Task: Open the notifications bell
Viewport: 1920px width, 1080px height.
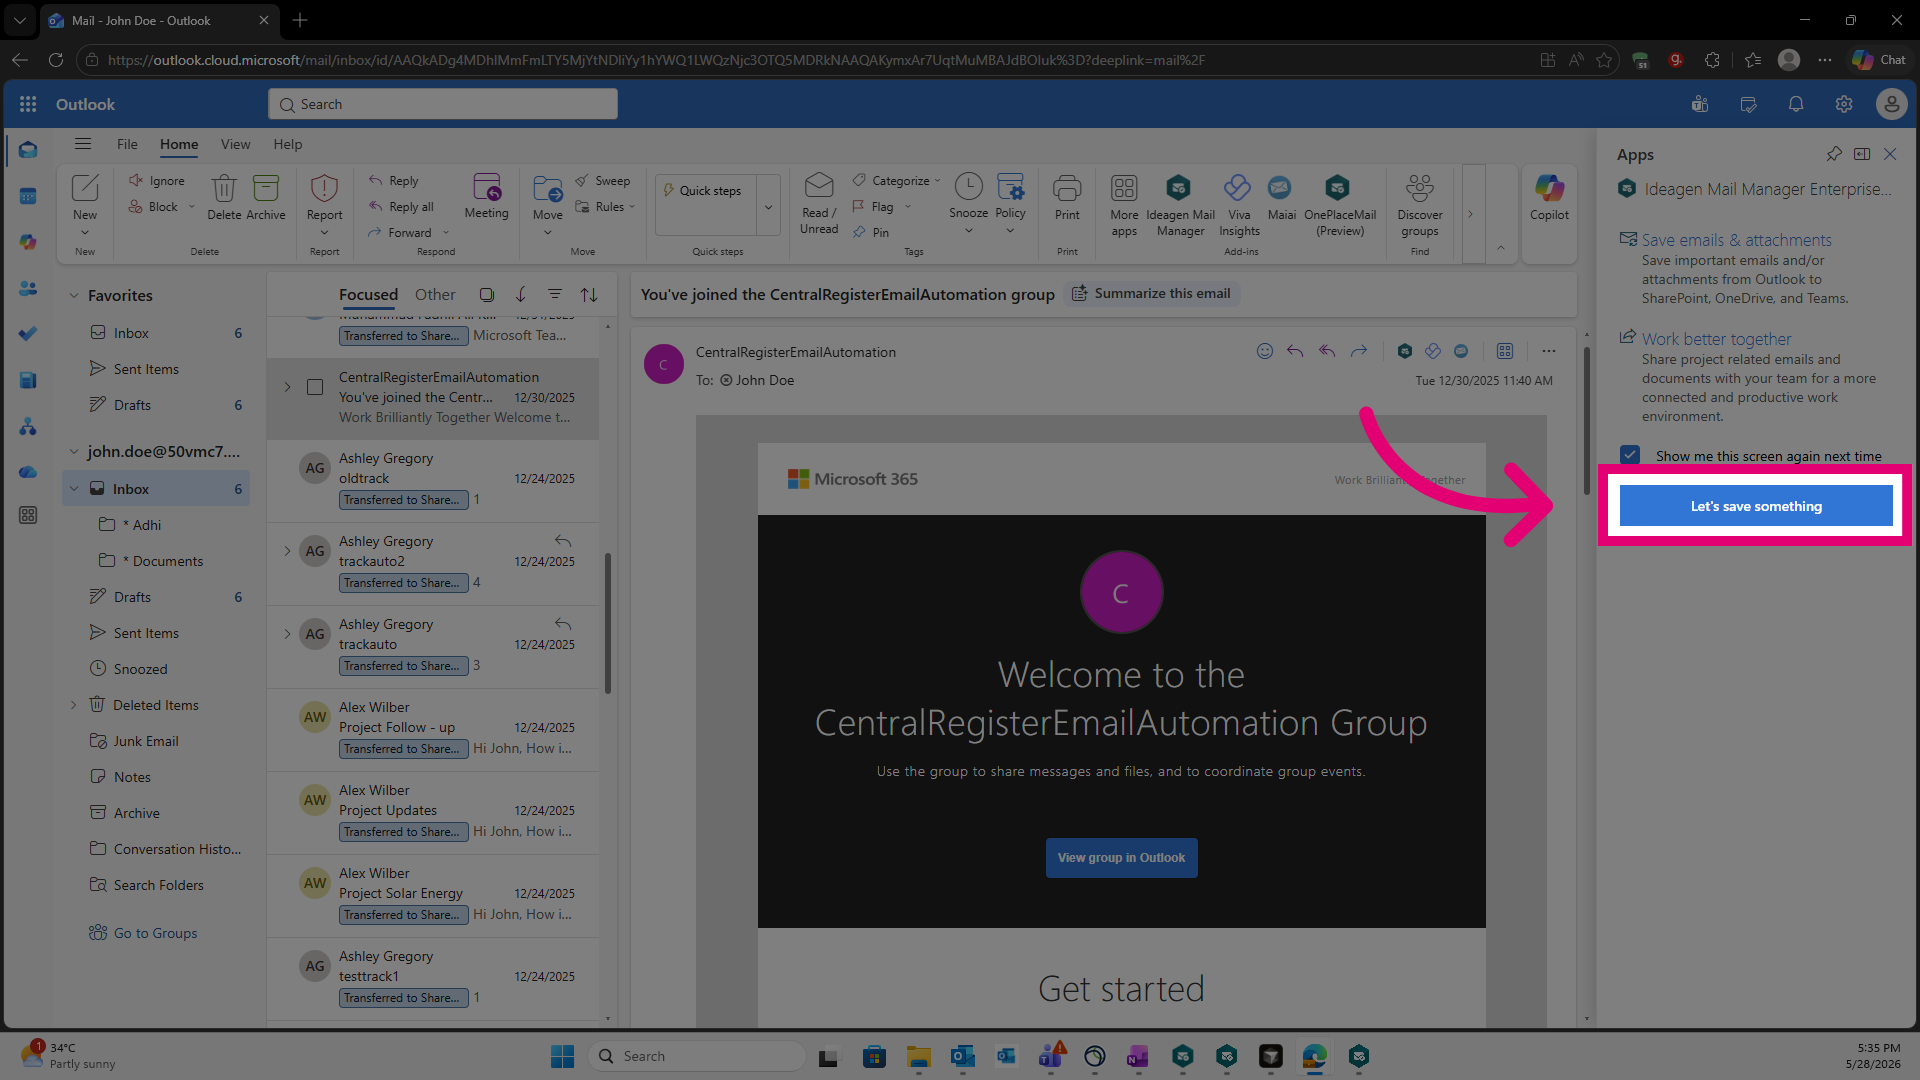Action: tap(1796, 104)
